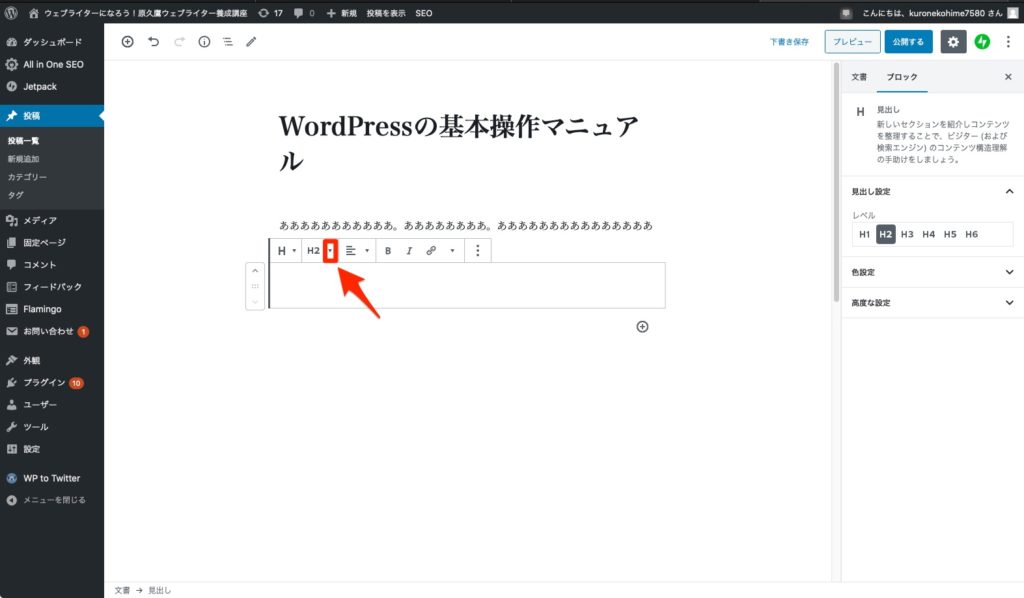Open the comments bubble in admin bar
Screen dimensions: 1024x598
coord(304,13)
